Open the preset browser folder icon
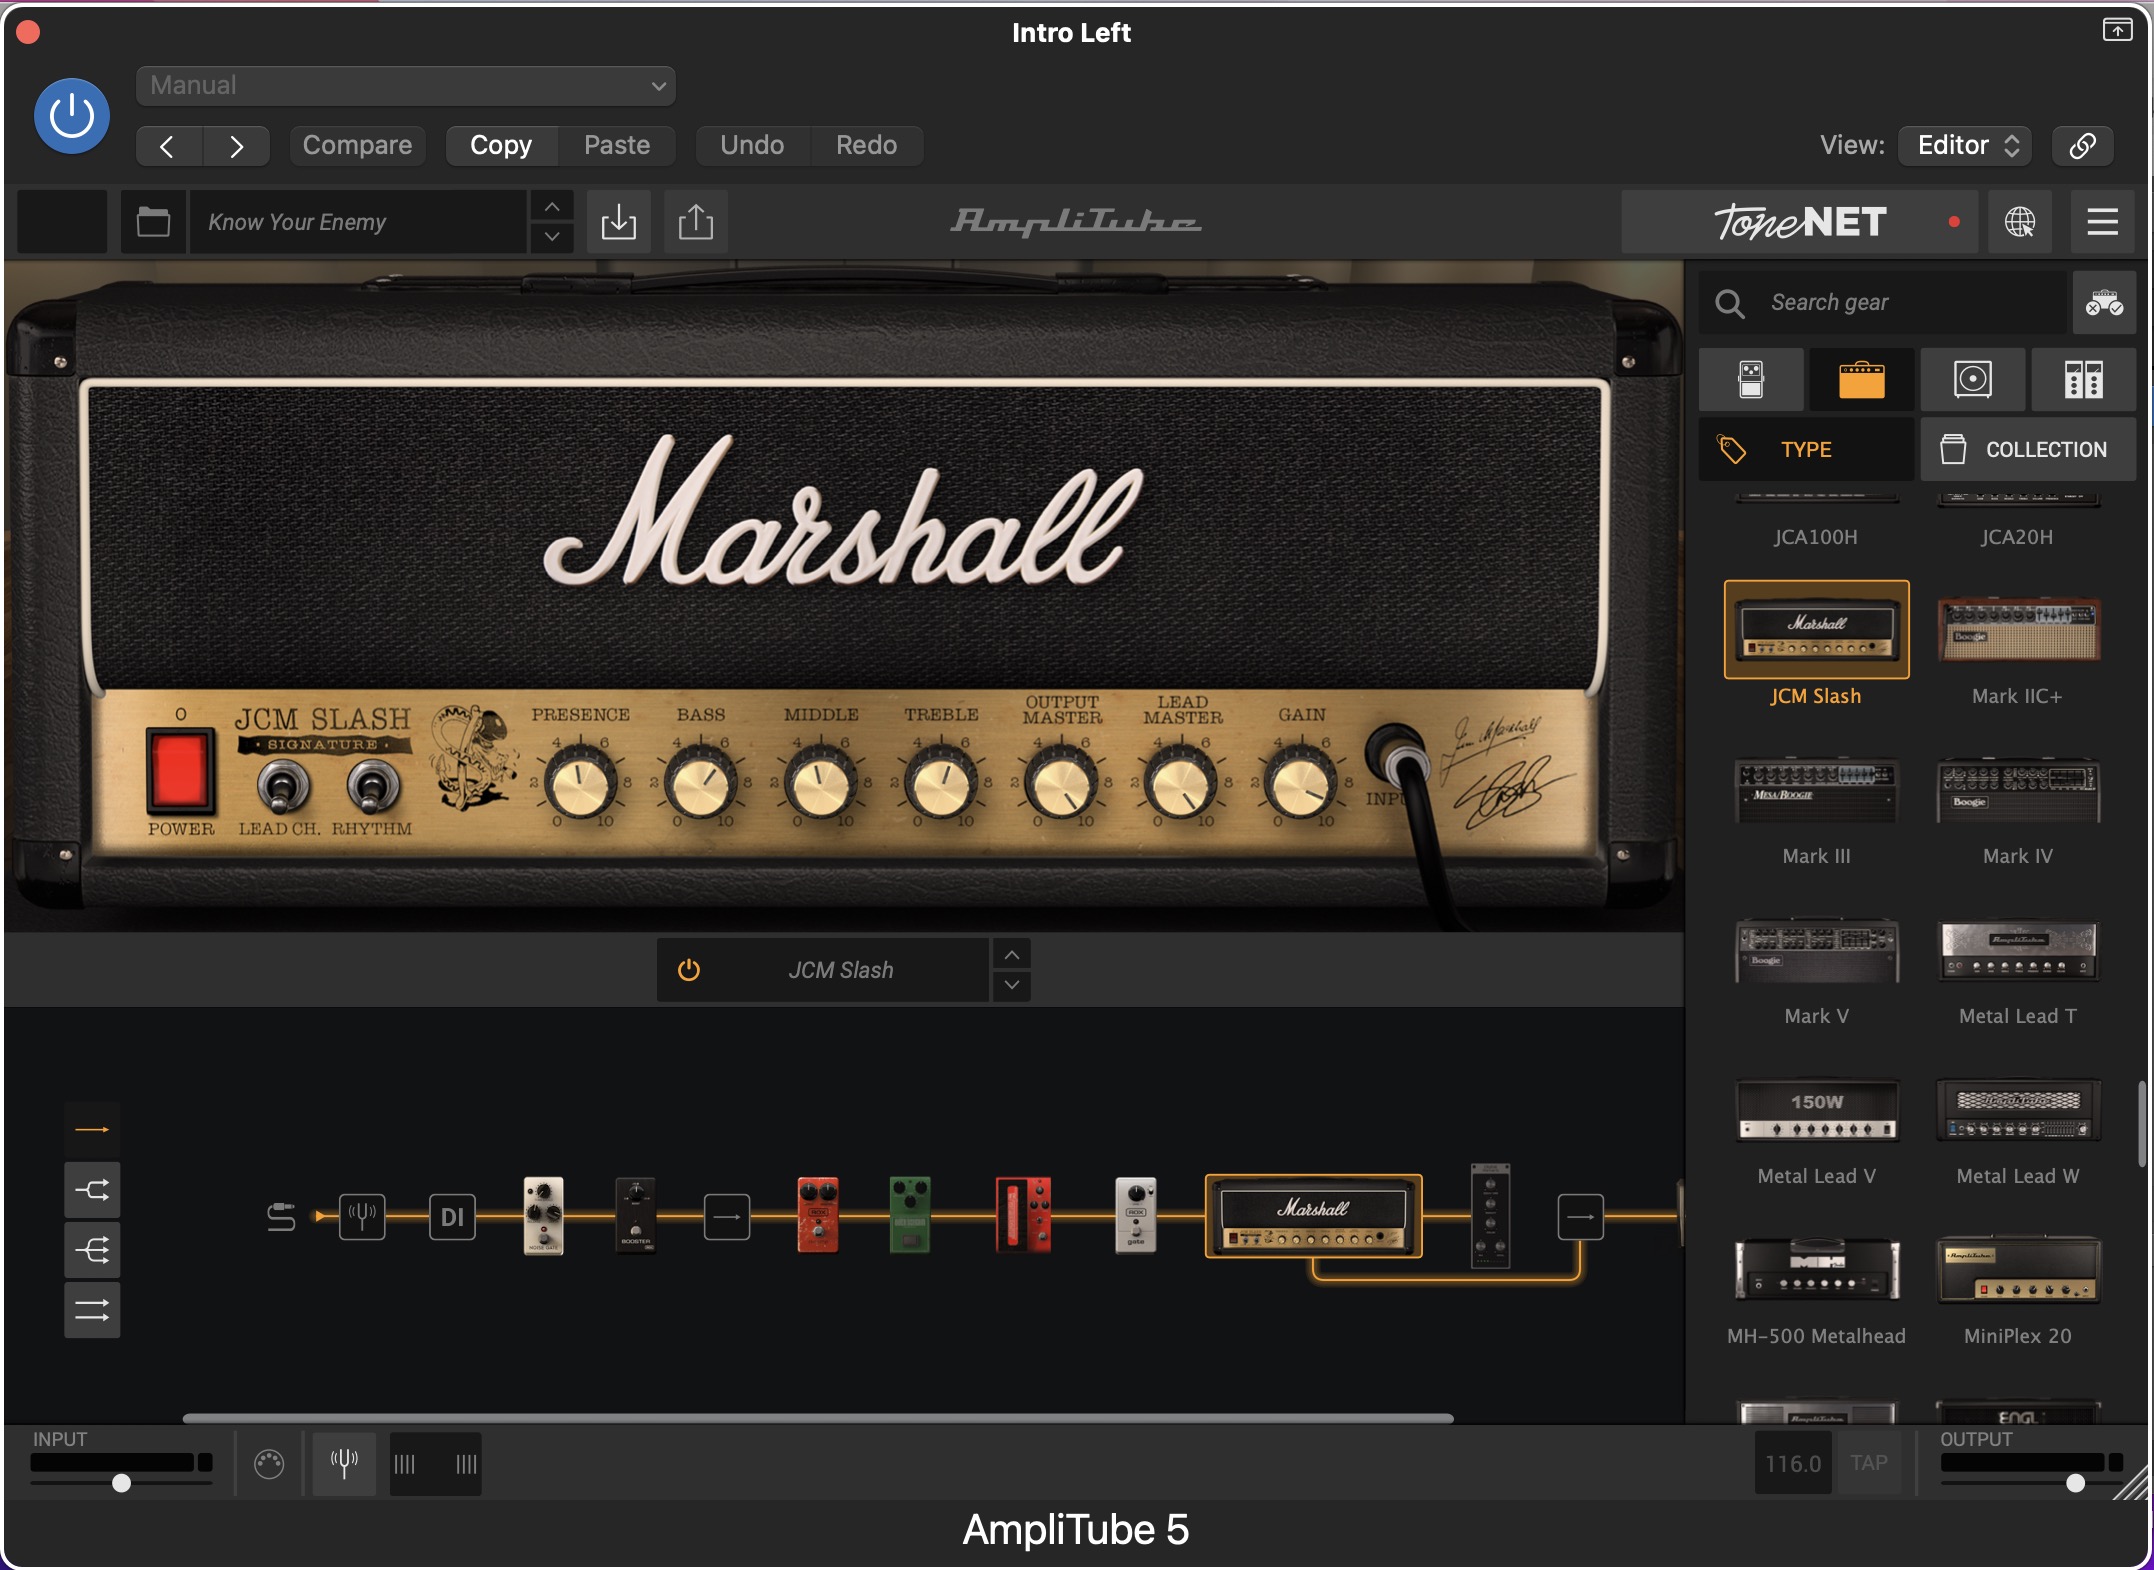This screenshot has width=2154, height=1570. coord(153,221)
